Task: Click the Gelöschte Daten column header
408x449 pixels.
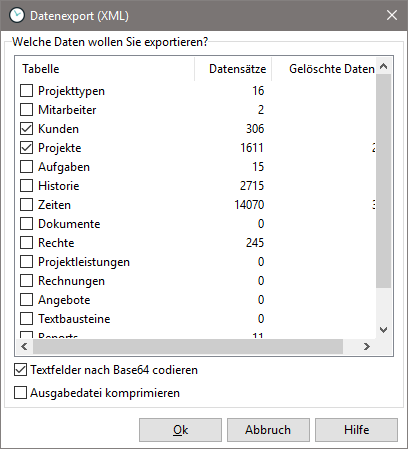Action: (x=324, y=69)
